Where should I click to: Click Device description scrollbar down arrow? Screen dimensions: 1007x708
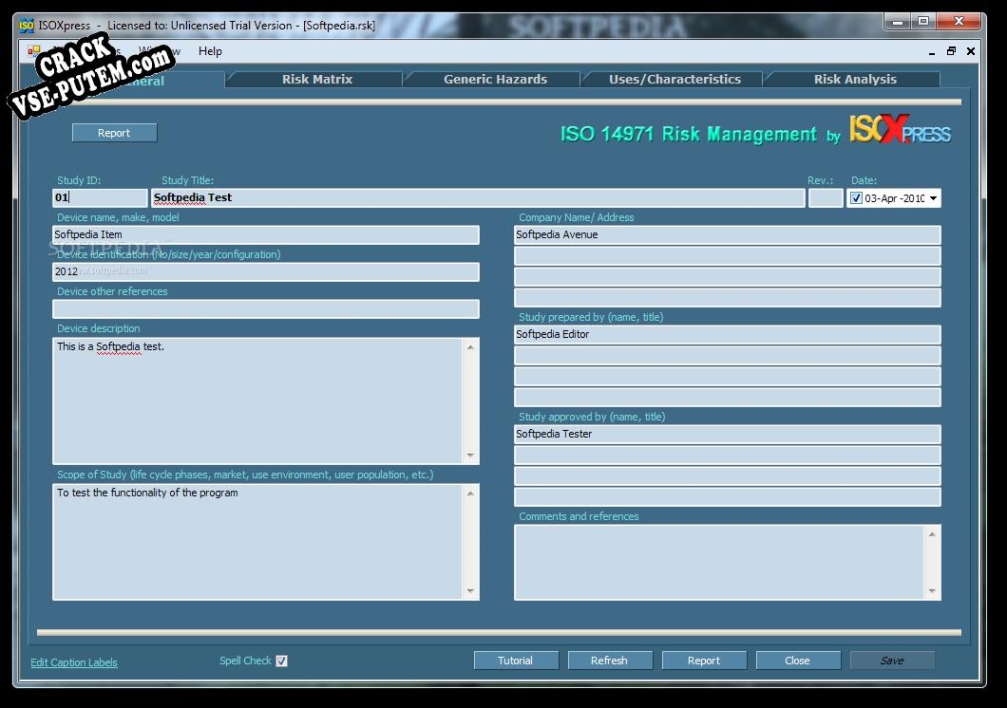tap(471, 455)
